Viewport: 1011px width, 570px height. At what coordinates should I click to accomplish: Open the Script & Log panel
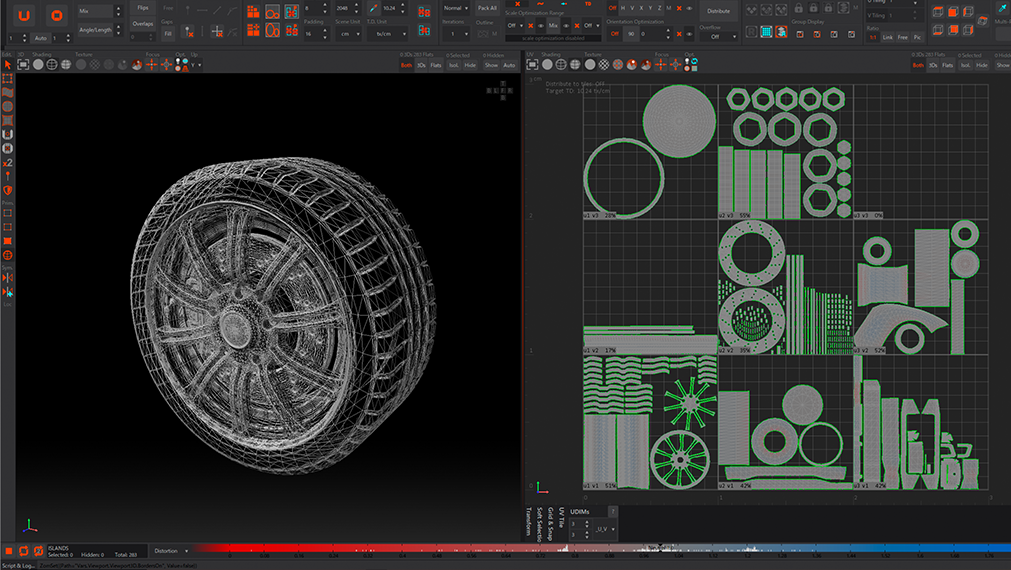pyautogui.click(x=19, y=565)
